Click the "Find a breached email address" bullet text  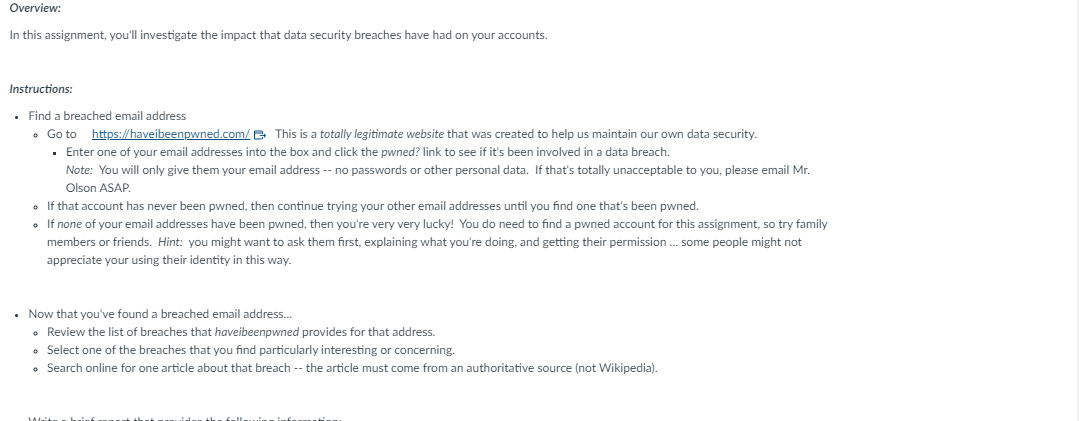point(107,116)
